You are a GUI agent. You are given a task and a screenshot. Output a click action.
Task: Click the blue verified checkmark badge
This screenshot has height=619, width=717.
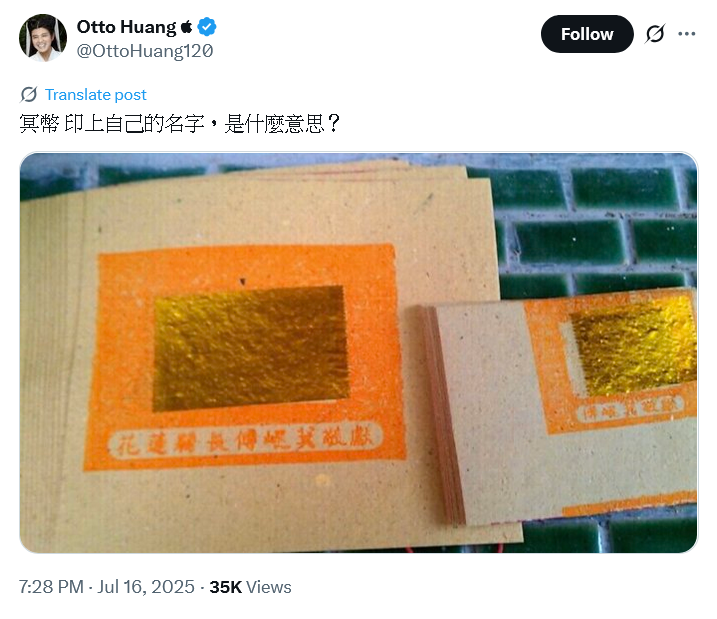pyautogui.click(x=207, y=27)
